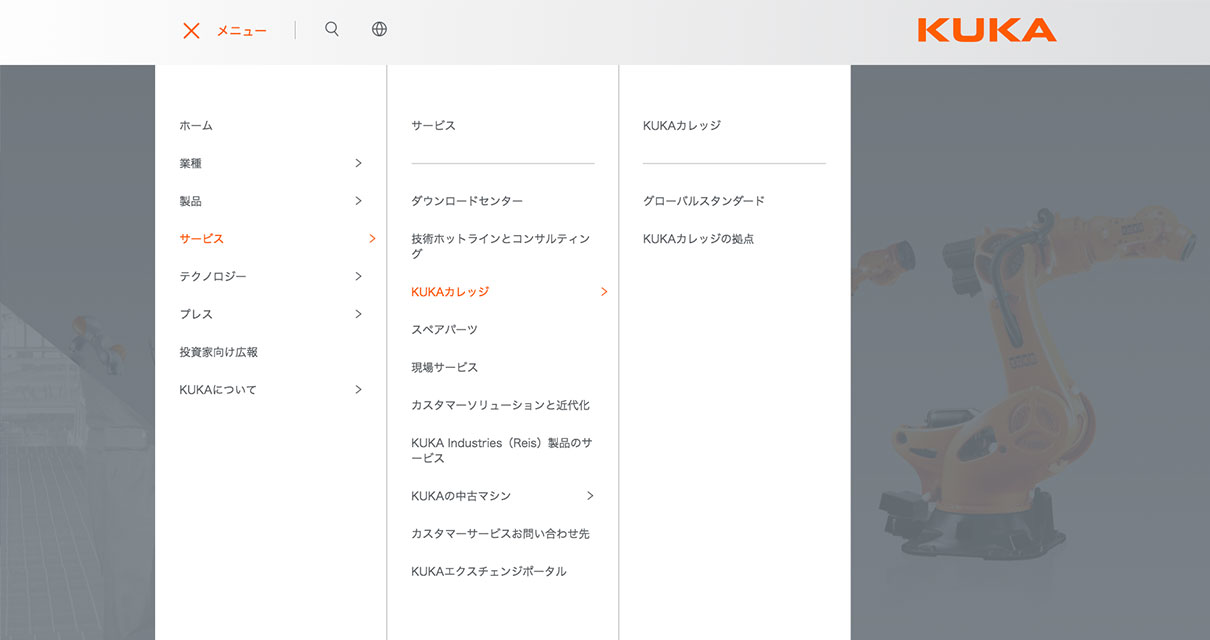
Task: Click the KUKA logo
Action: [986, 30]
